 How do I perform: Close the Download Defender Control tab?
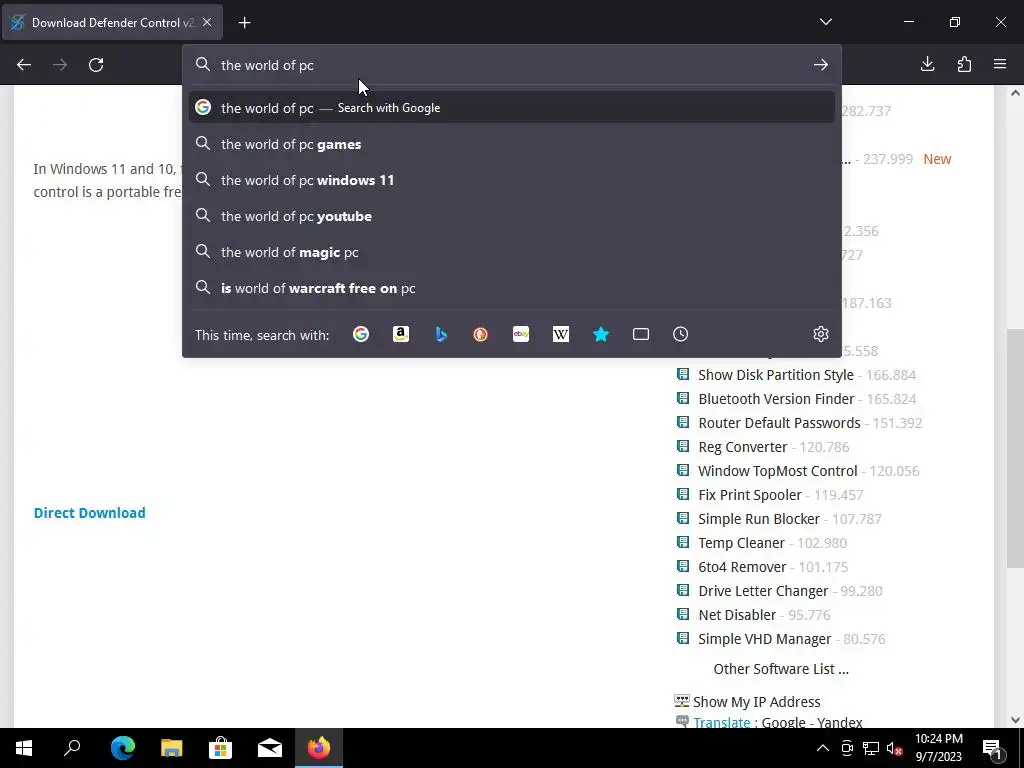coord(207,22)
